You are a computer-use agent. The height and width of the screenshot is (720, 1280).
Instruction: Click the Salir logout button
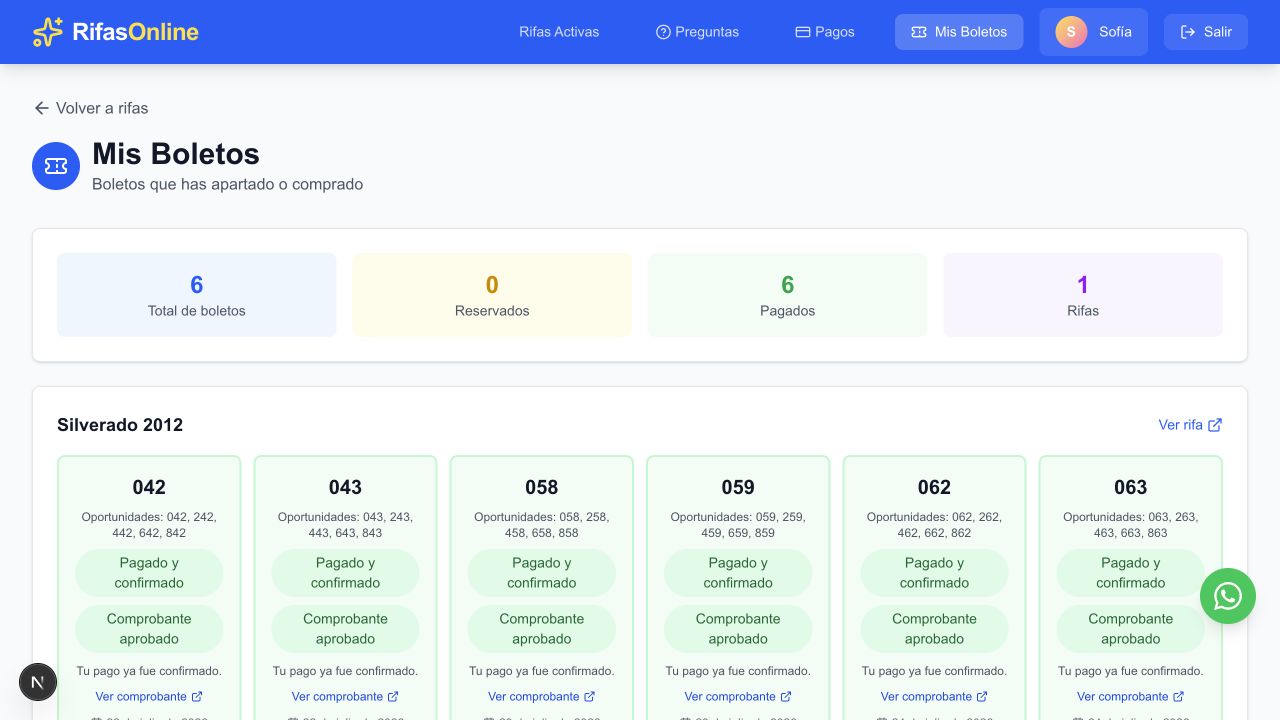click(x=1206, y=32)
